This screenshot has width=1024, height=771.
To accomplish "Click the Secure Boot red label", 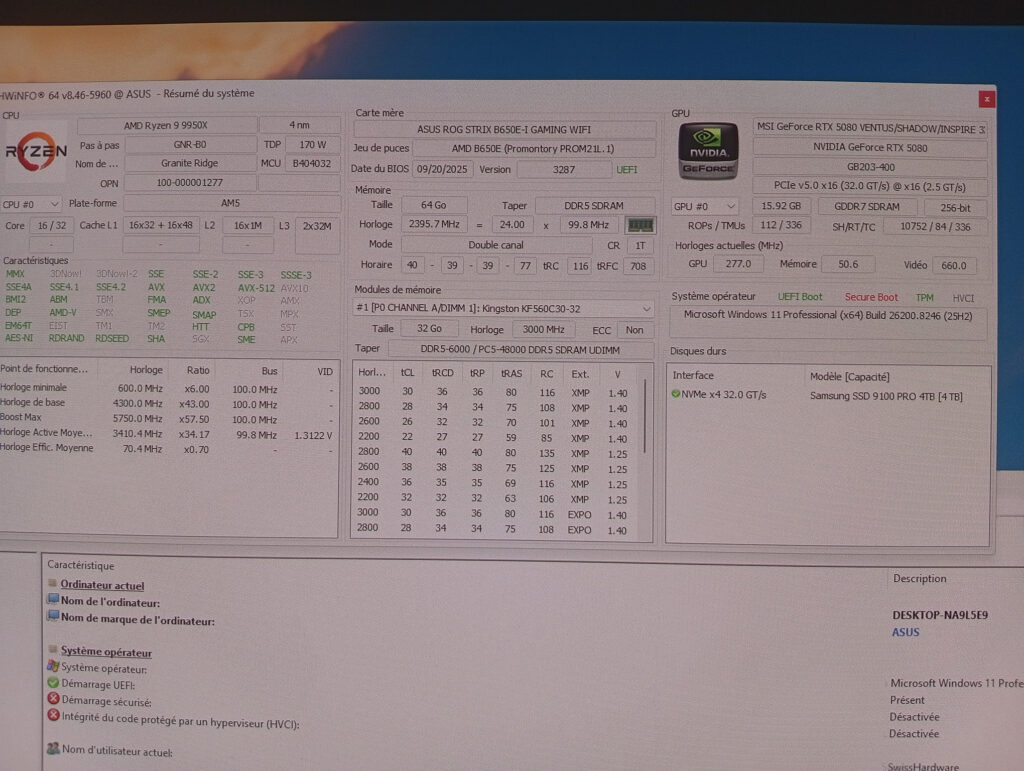I will [x=871, y=297].
